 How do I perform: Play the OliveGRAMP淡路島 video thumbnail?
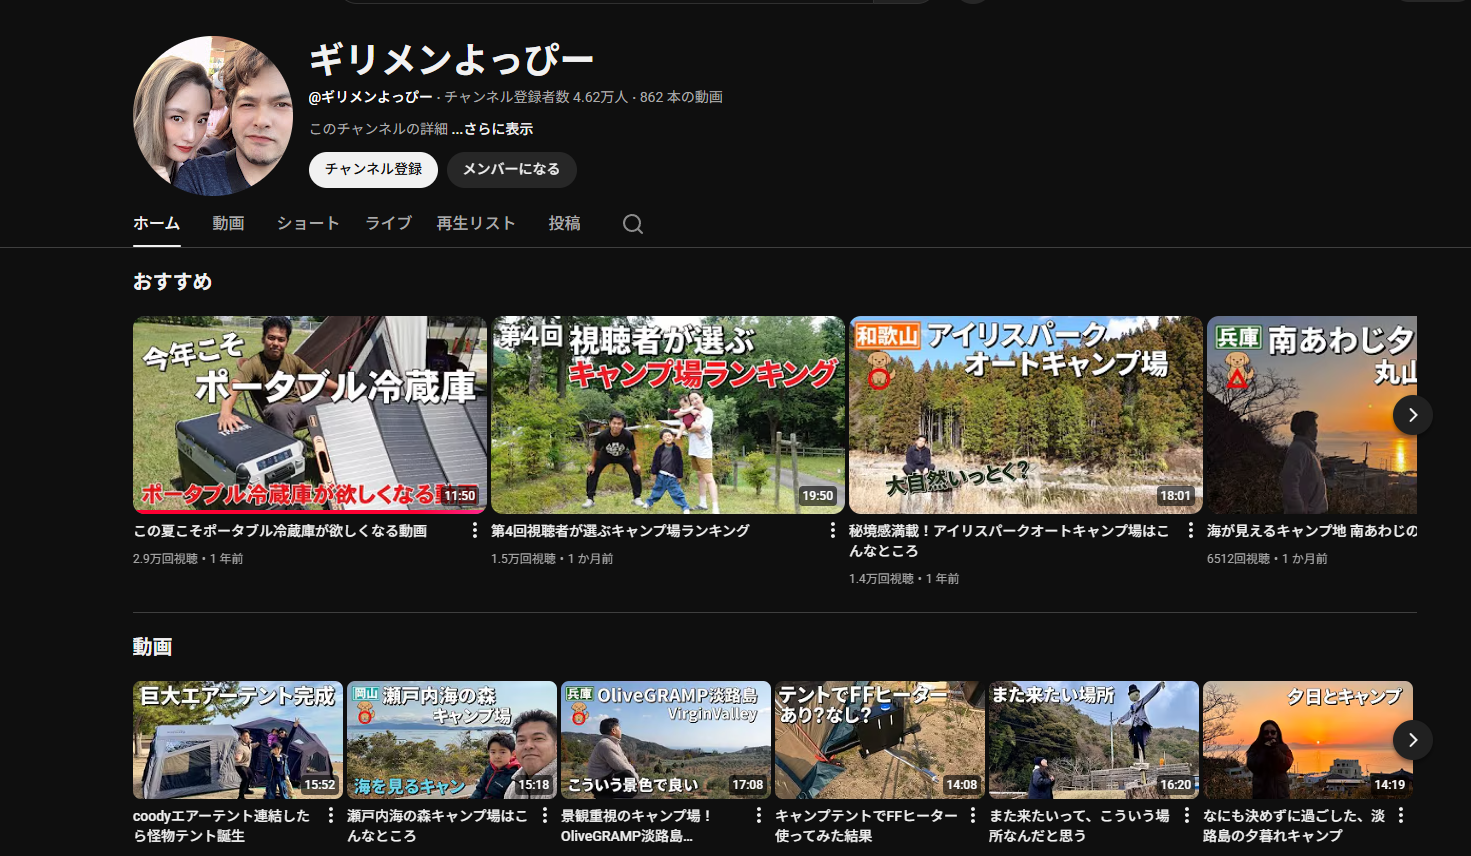pos(665,739)
